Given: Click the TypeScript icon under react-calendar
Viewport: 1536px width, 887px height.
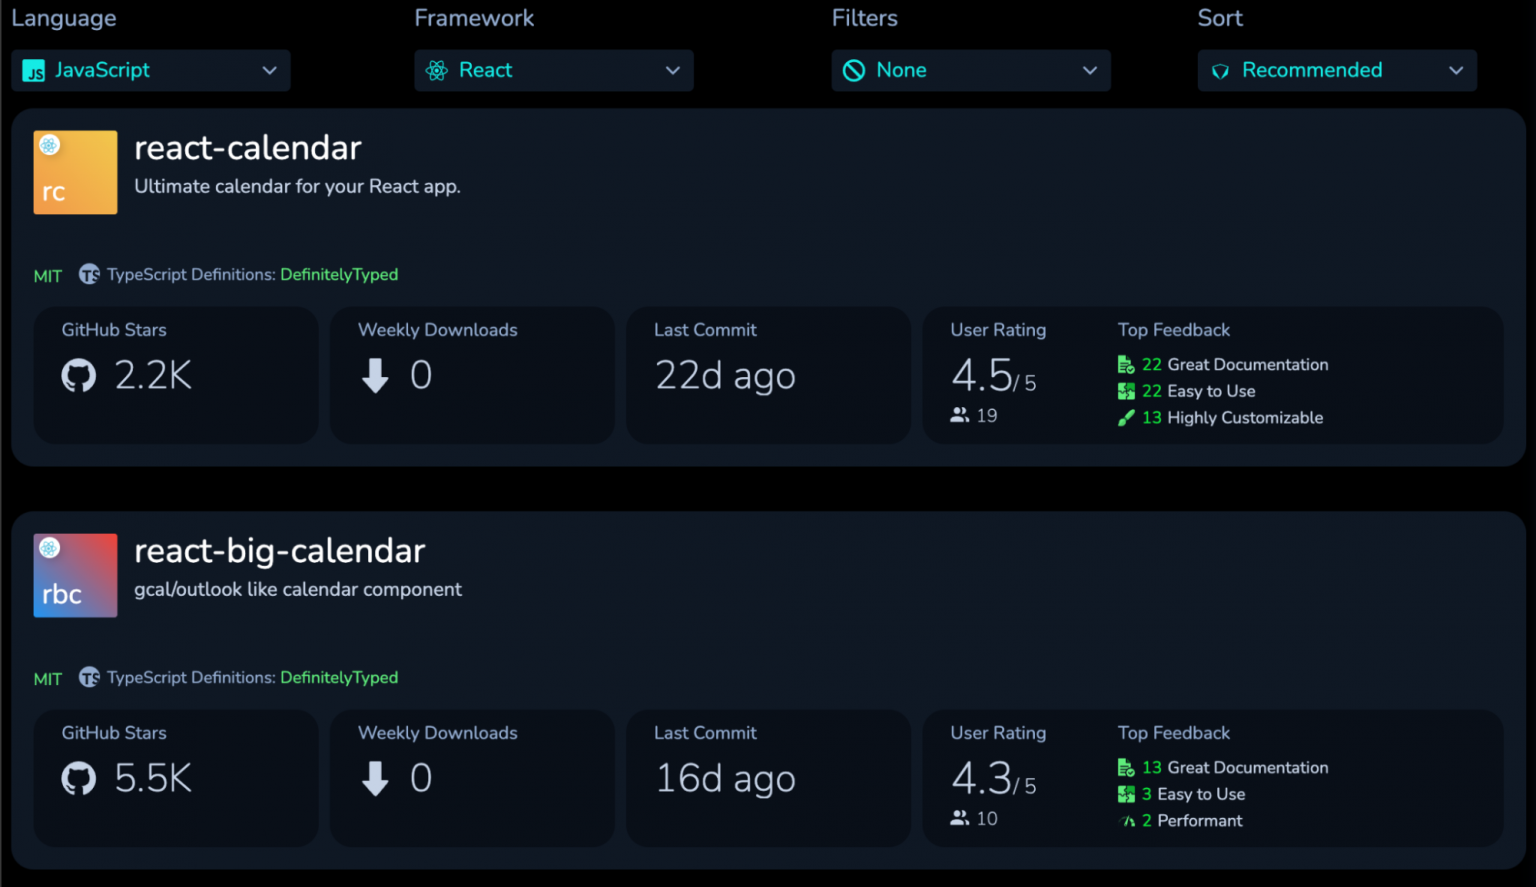Looking at the screenshot, I should pos(89,274).
